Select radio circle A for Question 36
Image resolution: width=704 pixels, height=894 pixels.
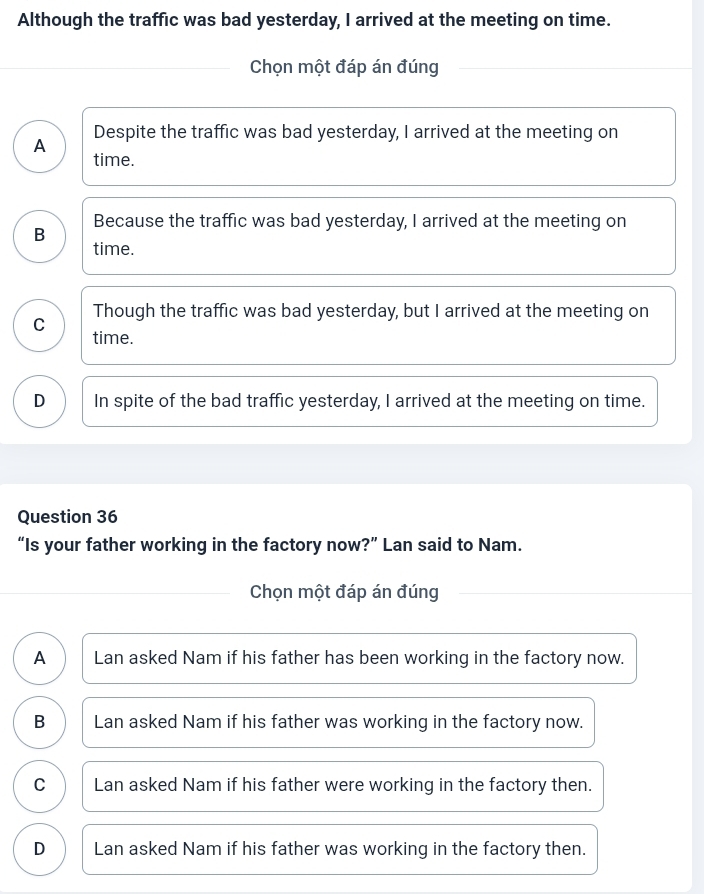(x=39, y=659)
